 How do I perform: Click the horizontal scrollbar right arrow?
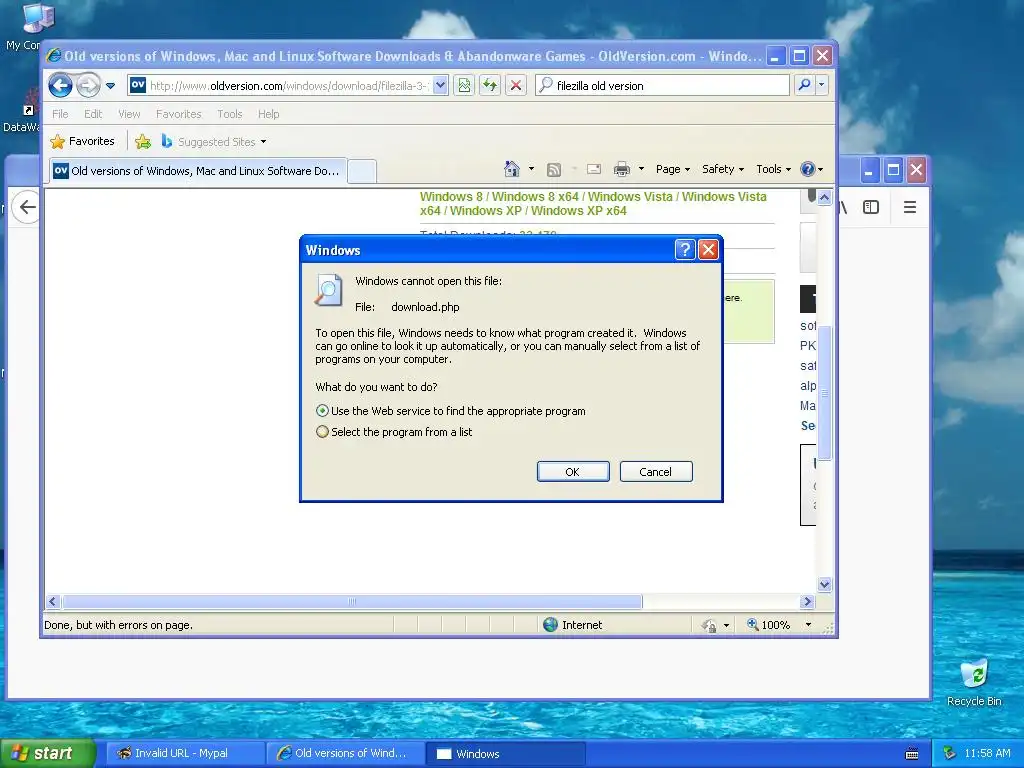(807, 601)
